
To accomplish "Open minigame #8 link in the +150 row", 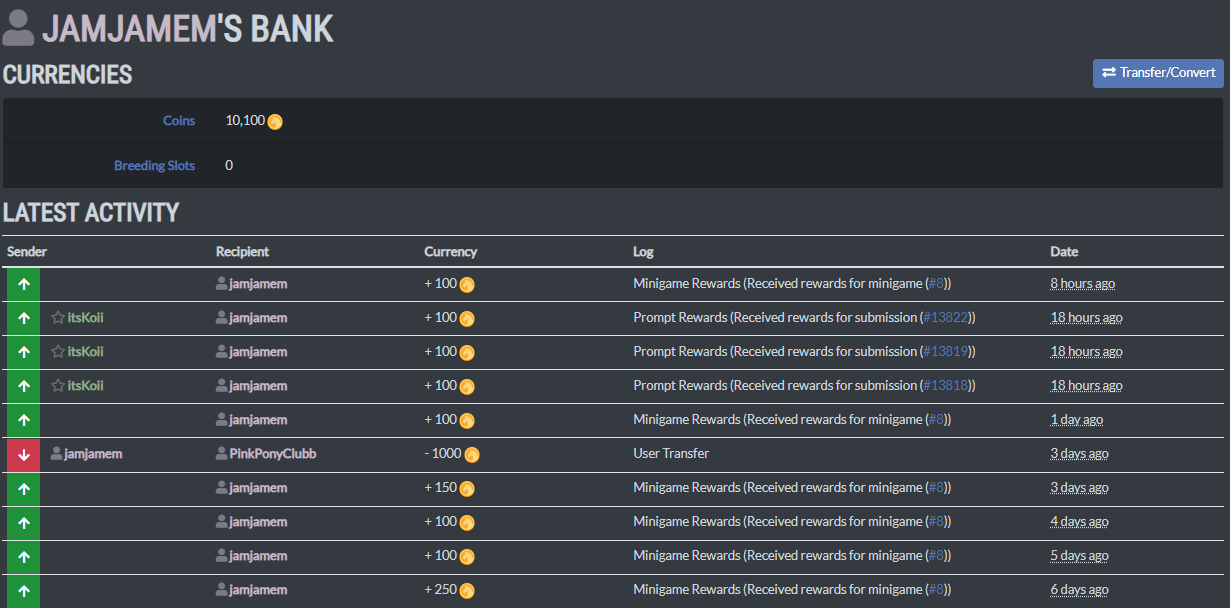I will tap(936, 488).
